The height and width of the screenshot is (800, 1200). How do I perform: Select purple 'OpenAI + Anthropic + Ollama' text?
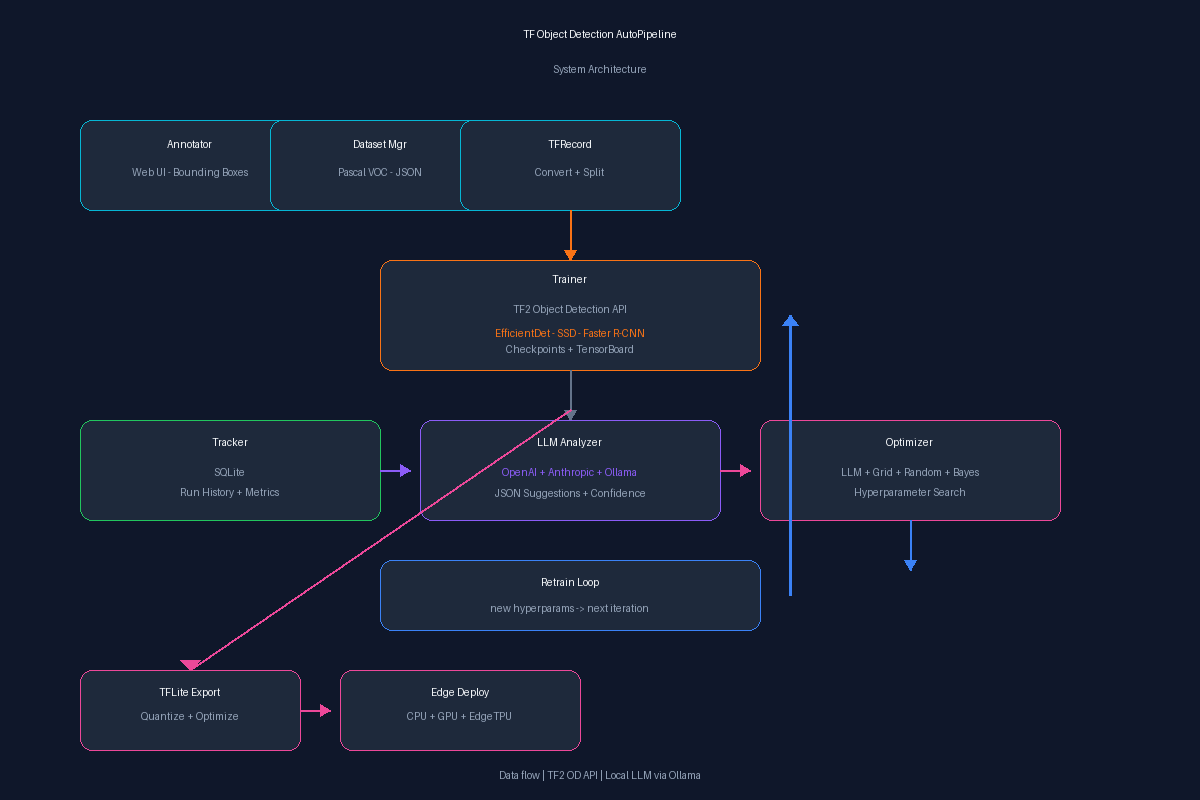coord(570,473)
